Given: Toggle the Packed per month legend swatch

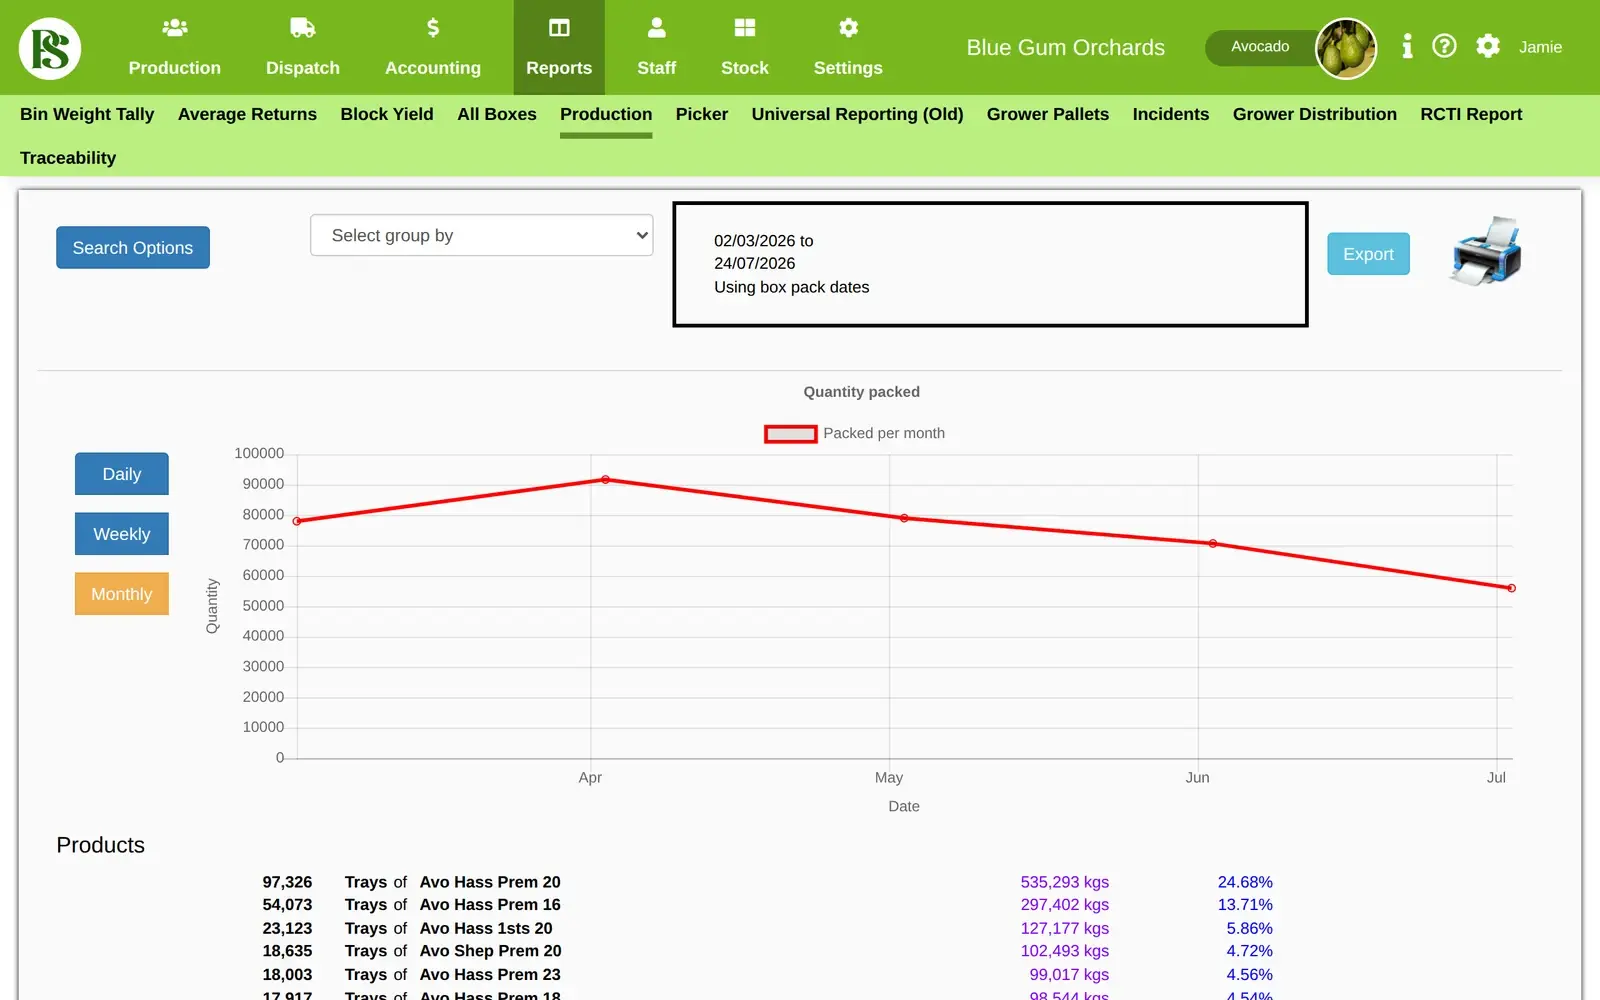Looking at the screenshot, I should [x=790, y=434].
